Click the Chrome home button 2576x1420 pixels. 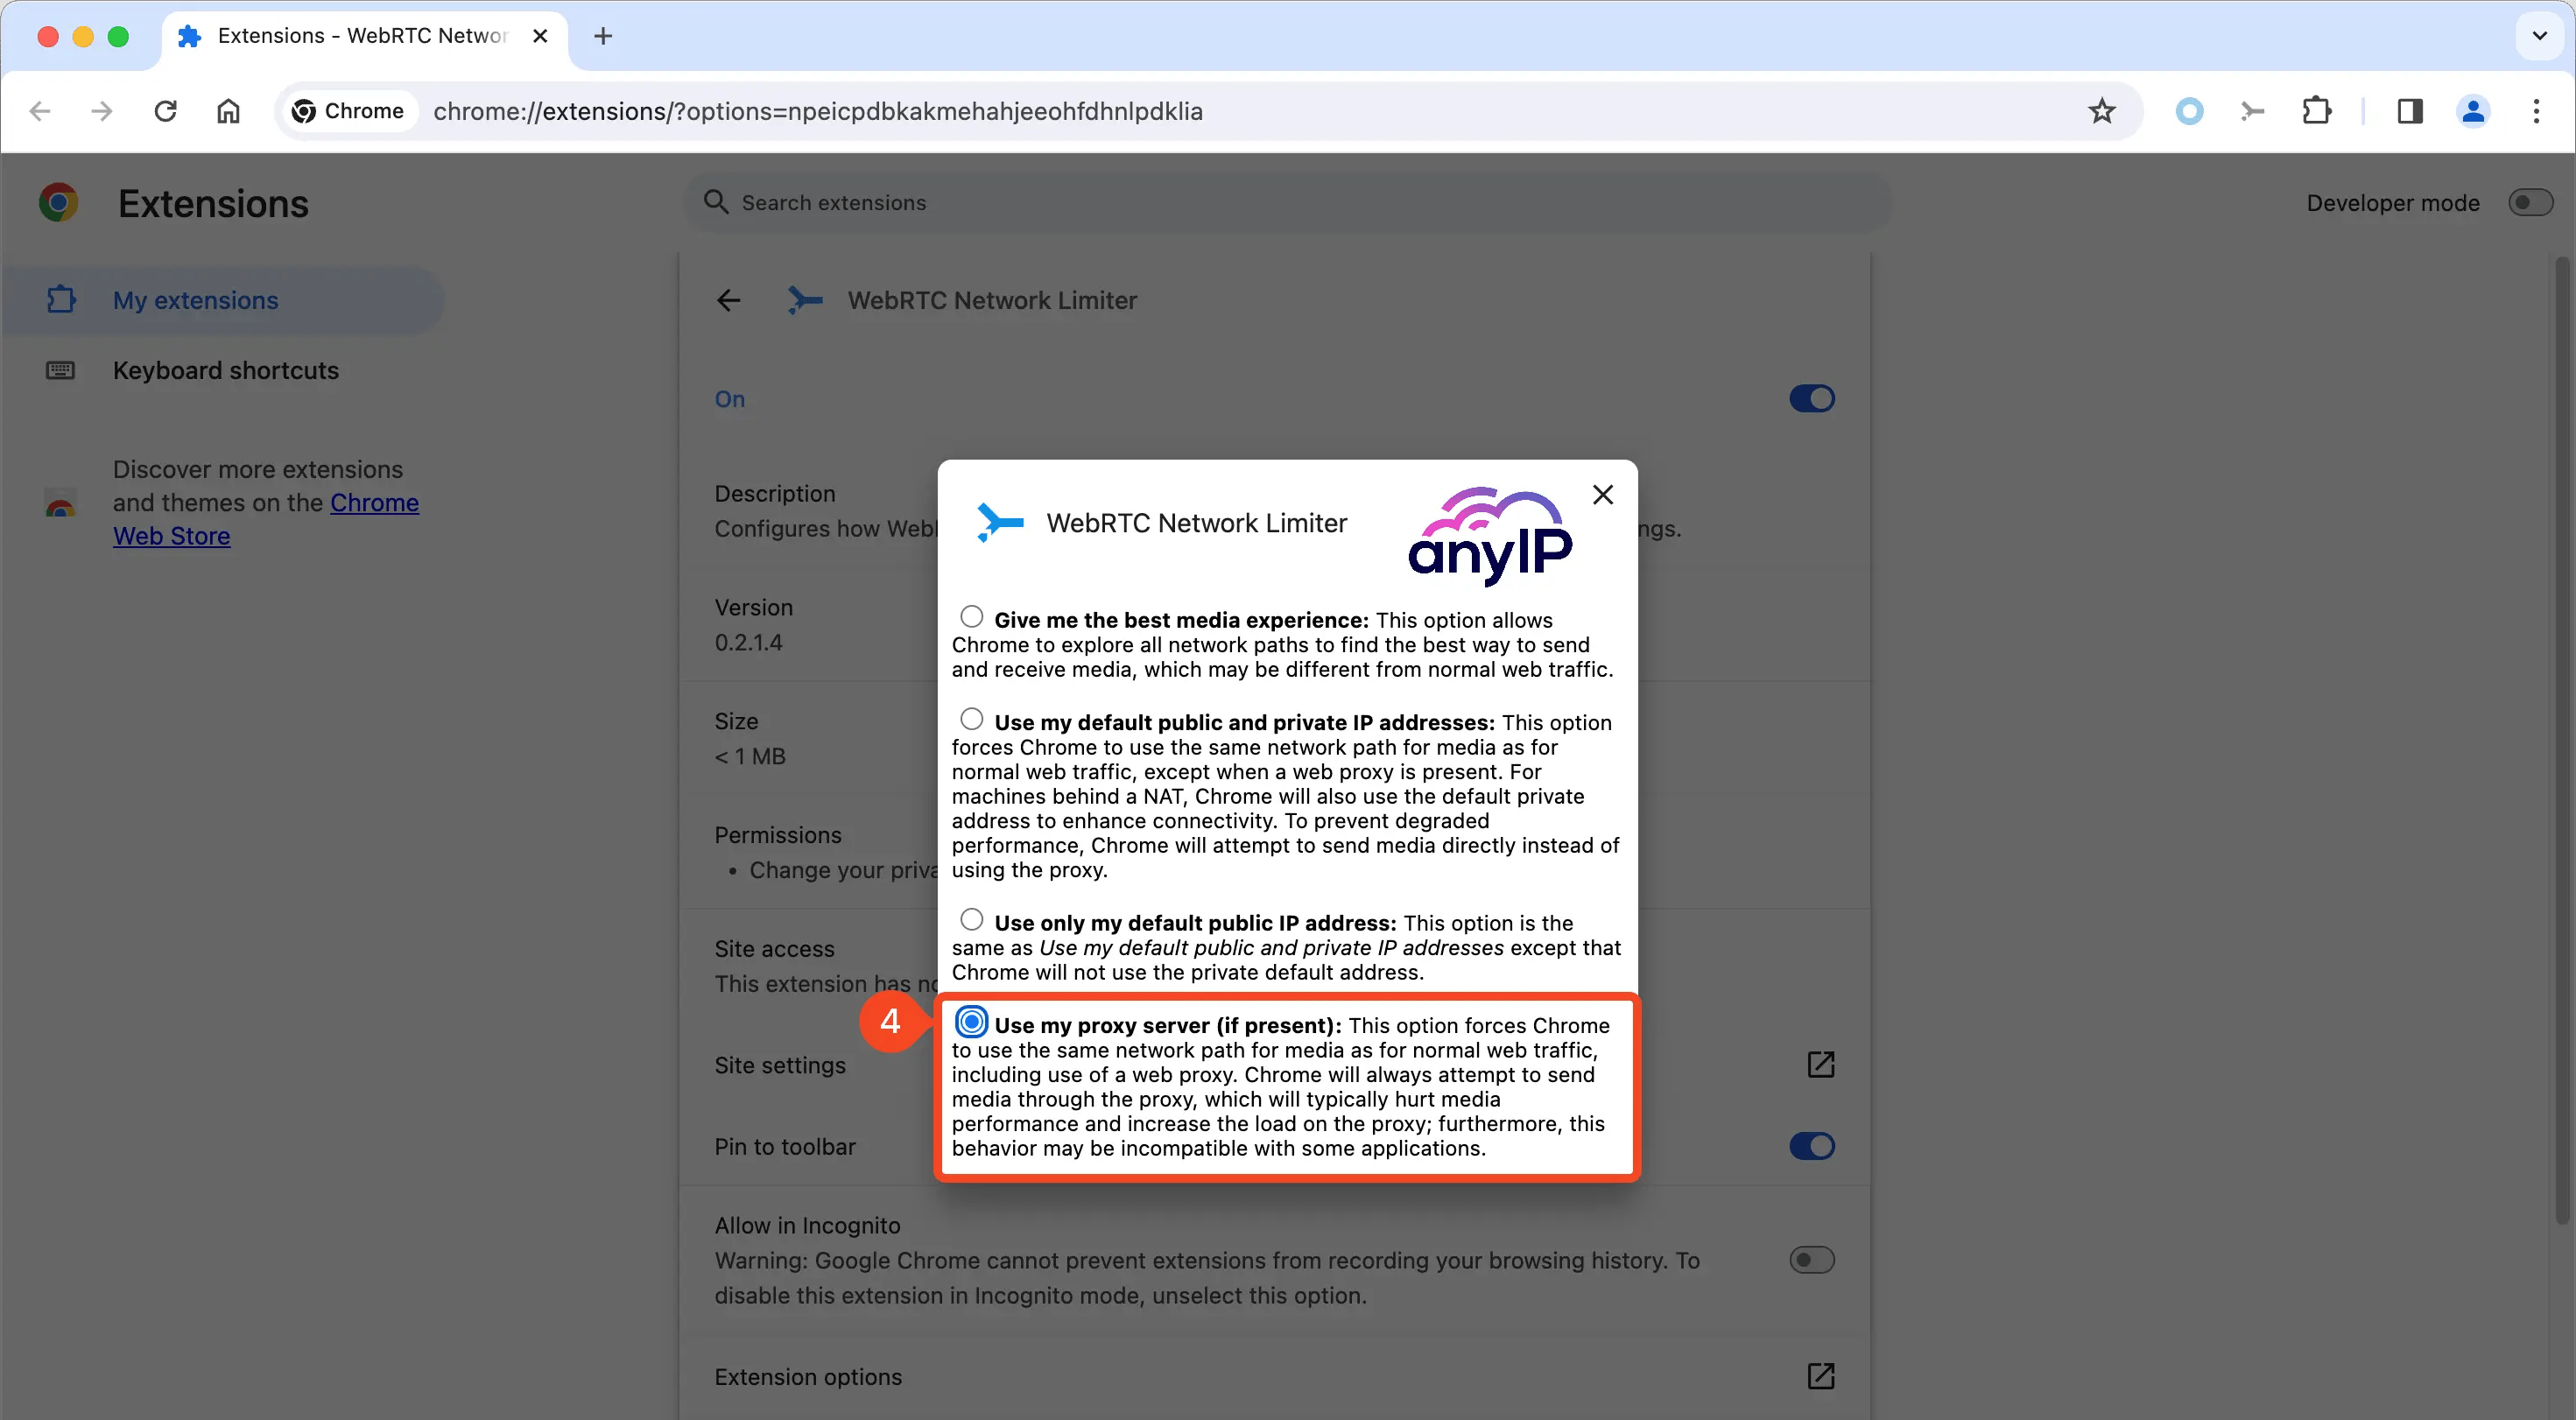(228, 110)
